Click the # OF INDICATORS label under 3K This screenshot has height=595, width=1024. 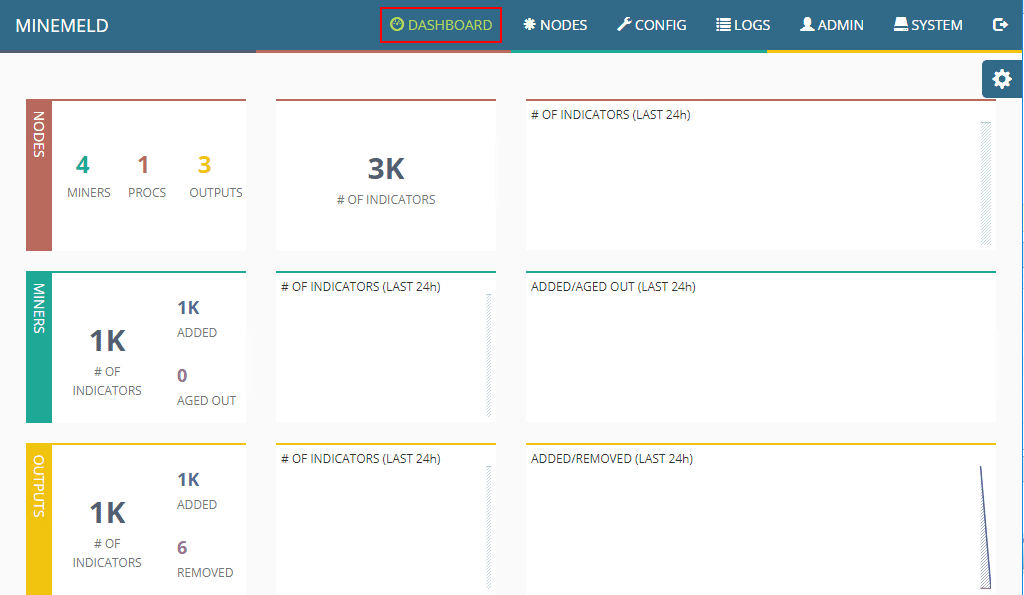click(386, 200)
